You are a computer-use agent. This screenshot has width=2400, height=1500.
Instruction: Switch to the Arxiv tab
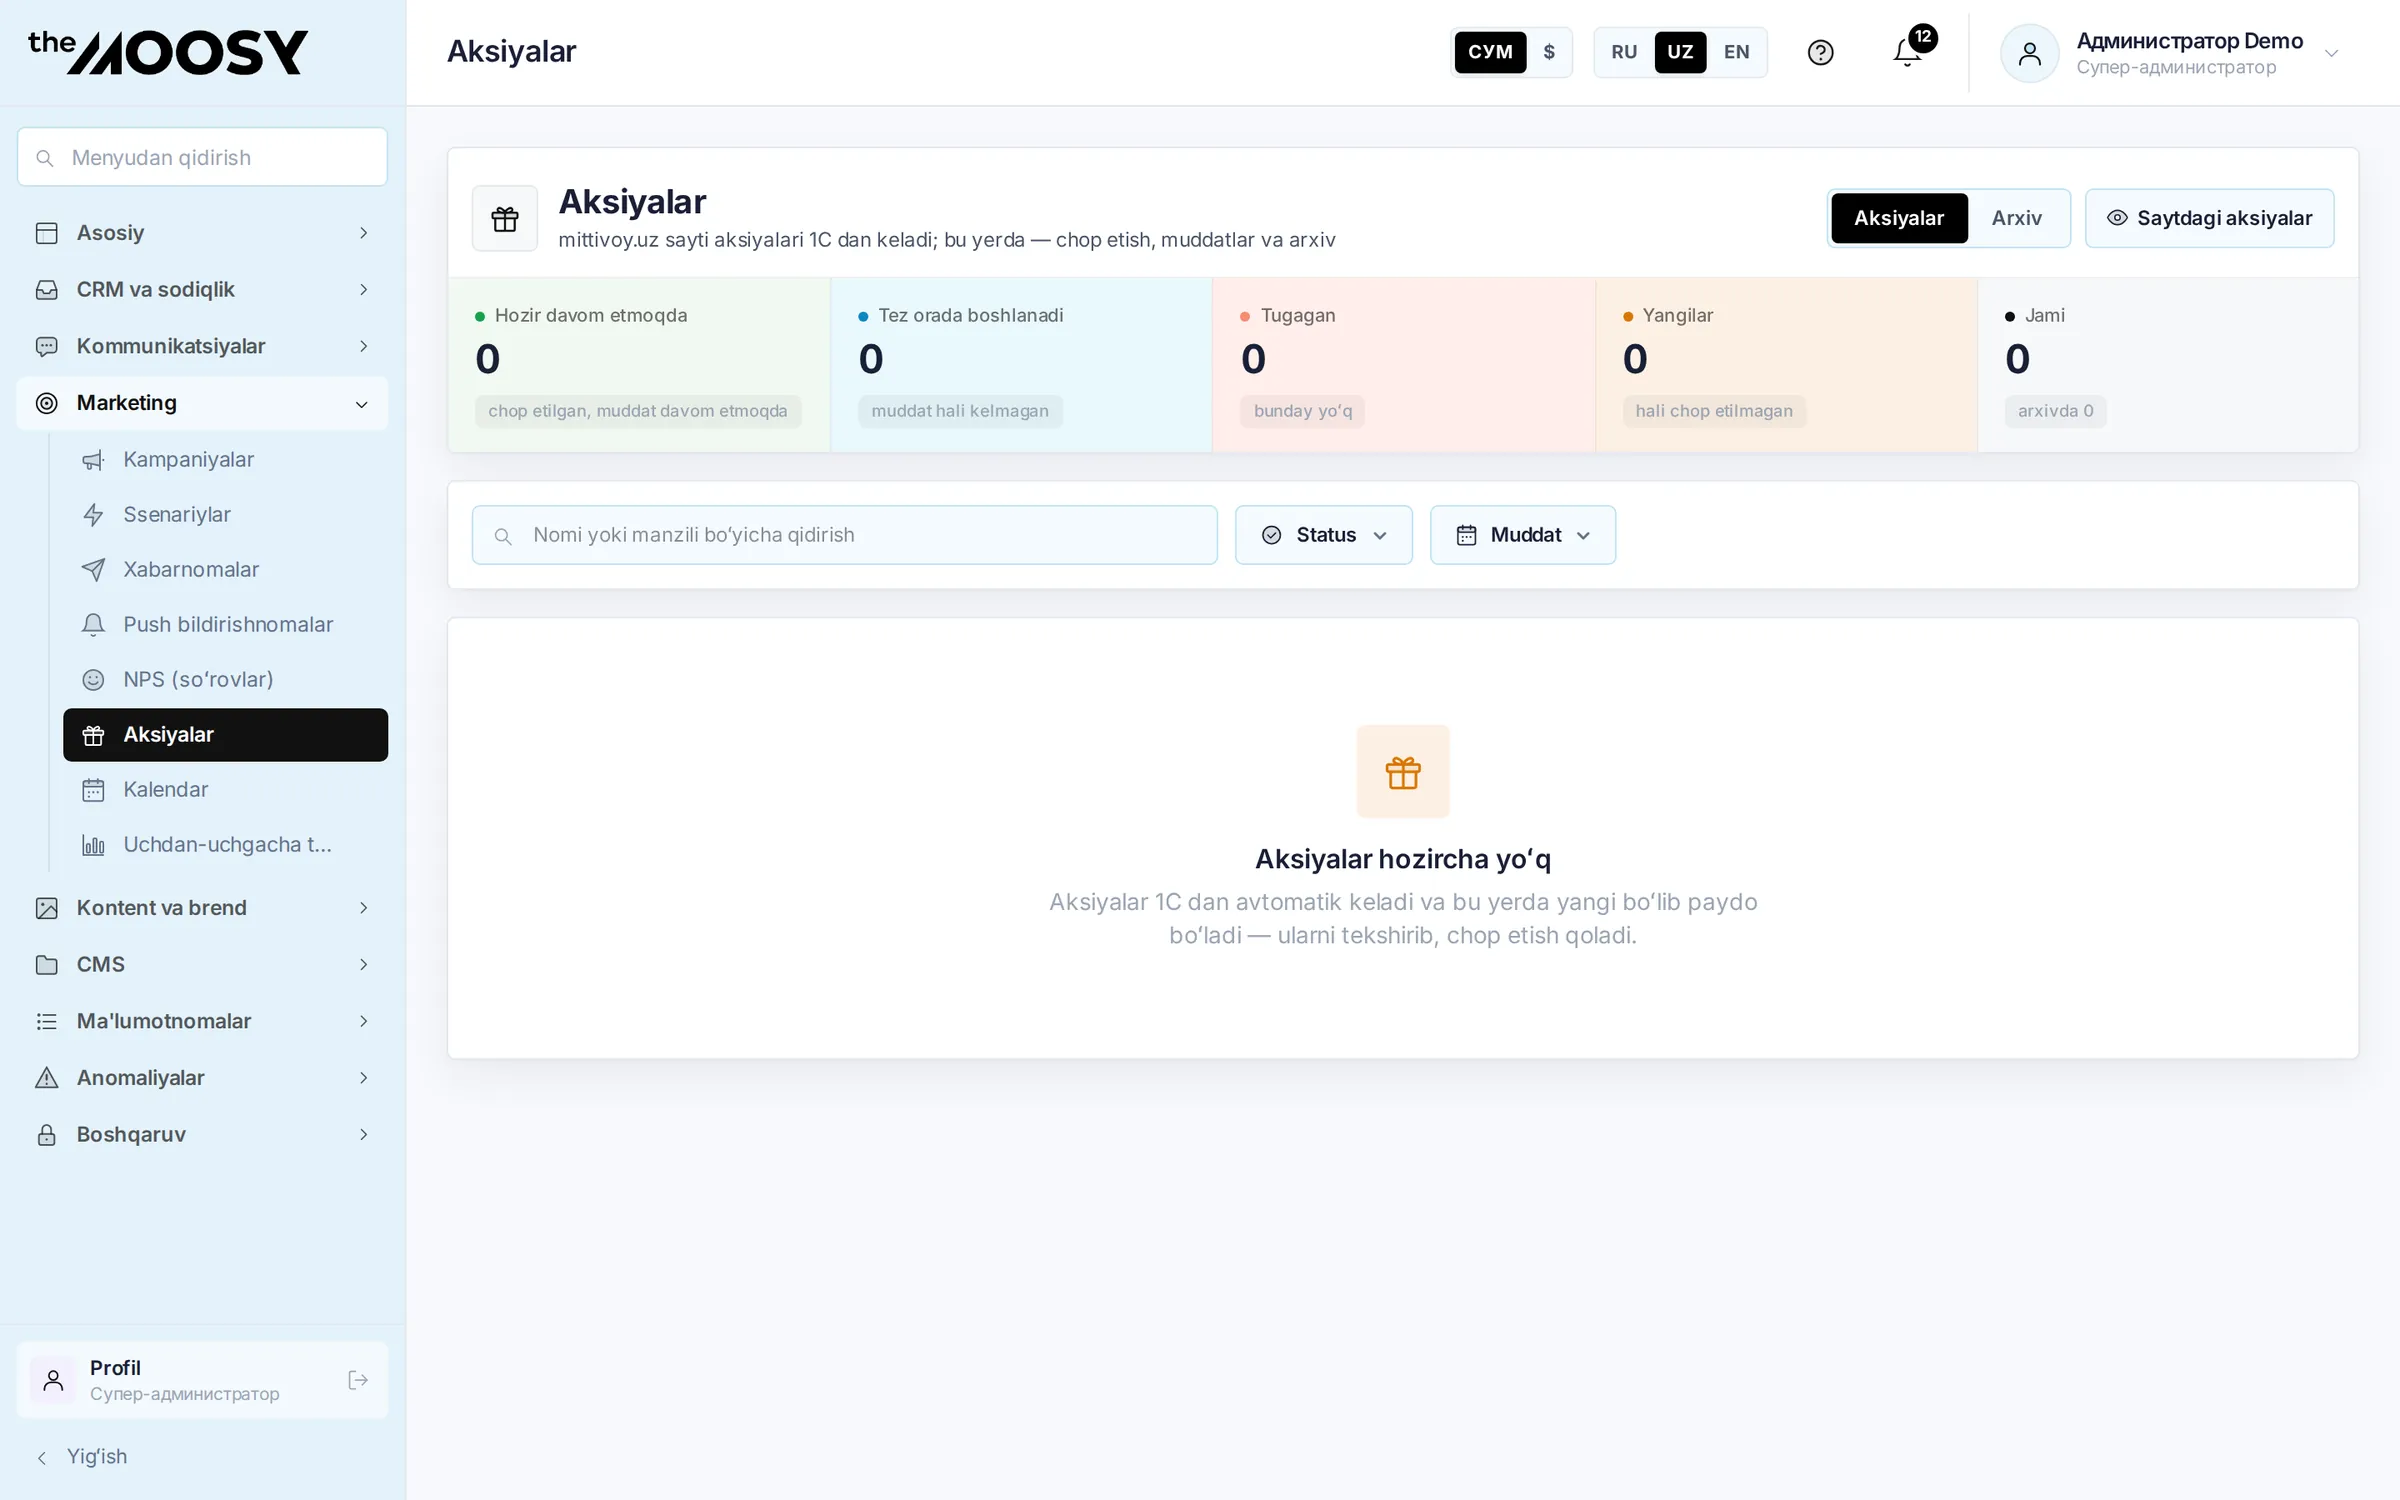pos(2016,218)
